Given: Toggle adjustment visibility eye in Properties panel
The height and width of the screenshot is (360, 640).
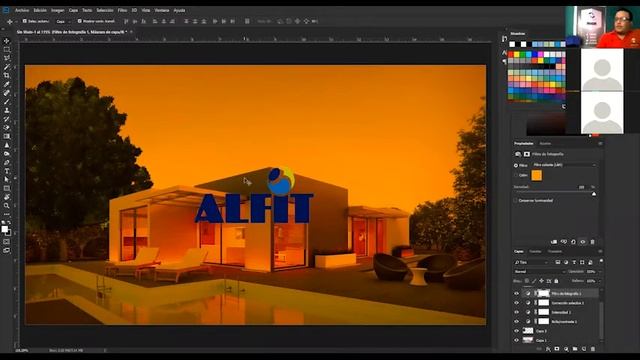Looking at the screenshot, I should 583,242.
